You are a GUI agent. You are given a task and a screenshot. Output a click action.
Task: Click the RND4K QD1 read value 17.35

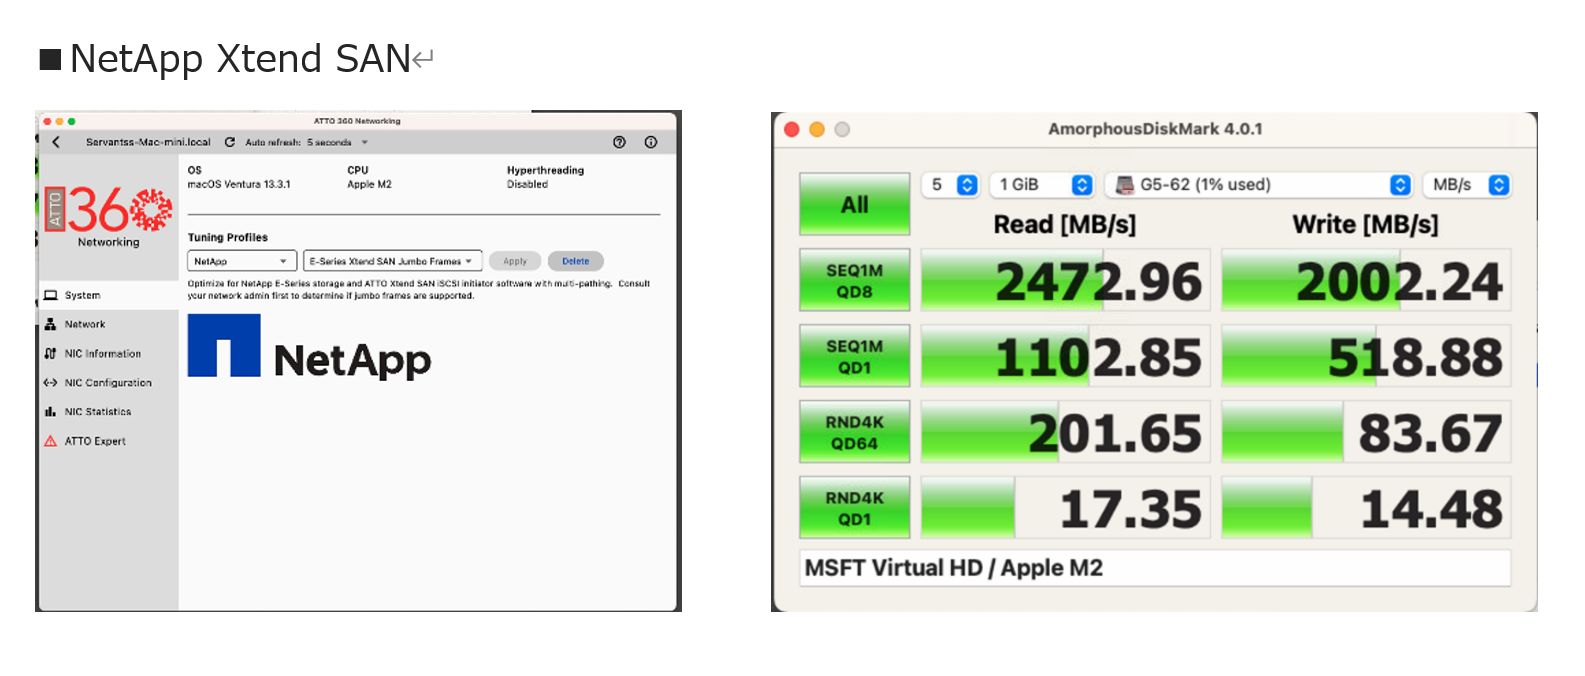(1065, 508)
